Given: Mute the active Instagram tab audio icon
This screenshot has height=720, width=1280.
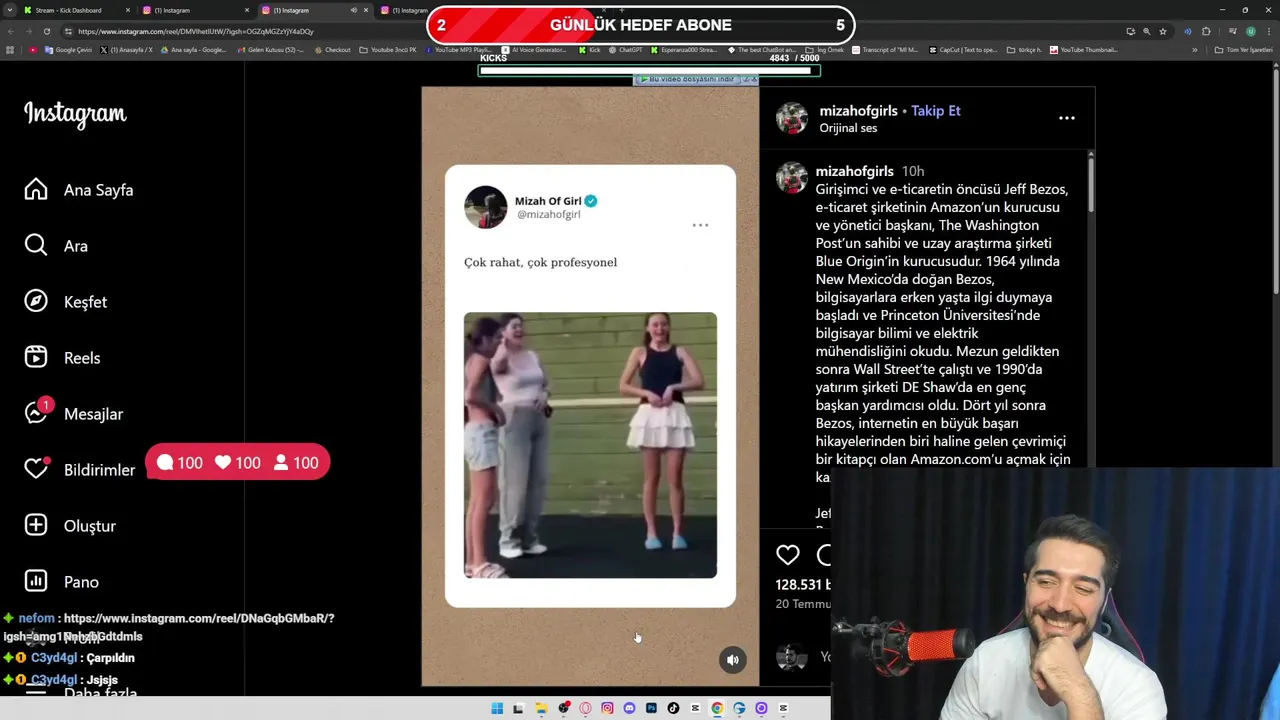Looking at the screenshot, I should click(353, 10).
